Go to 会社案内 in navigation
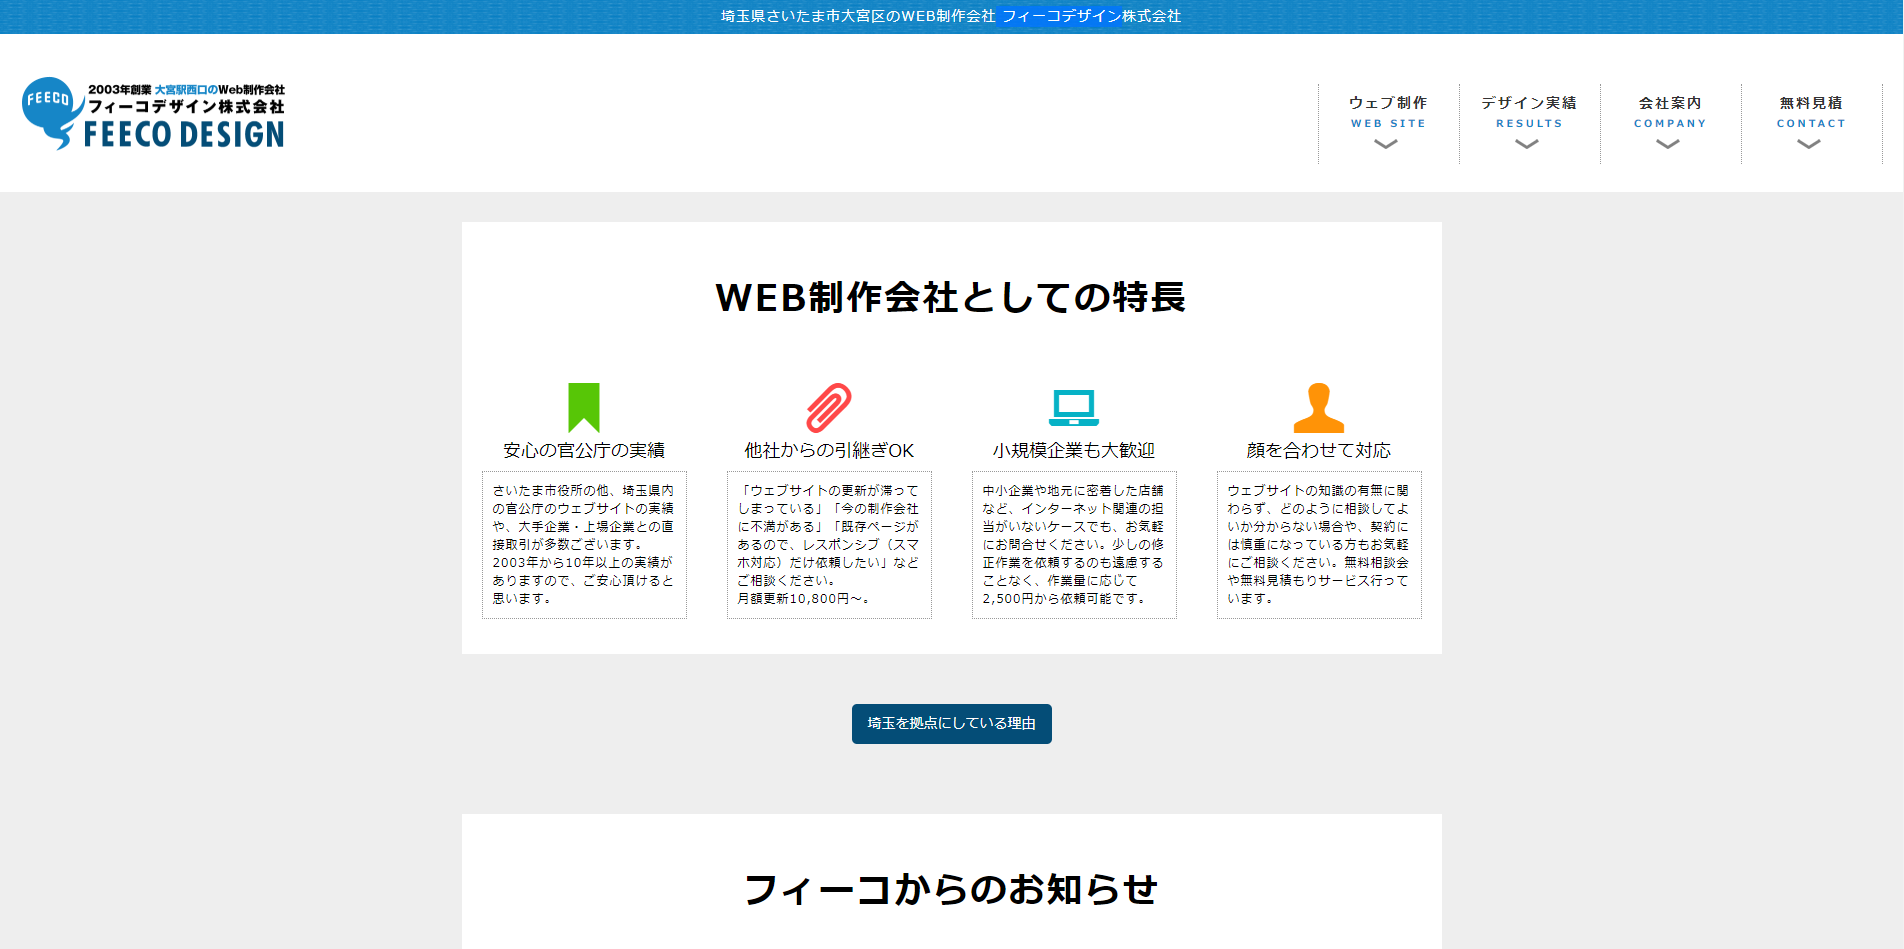Viewport: 1904px width, 949px height. point(1670,103)
